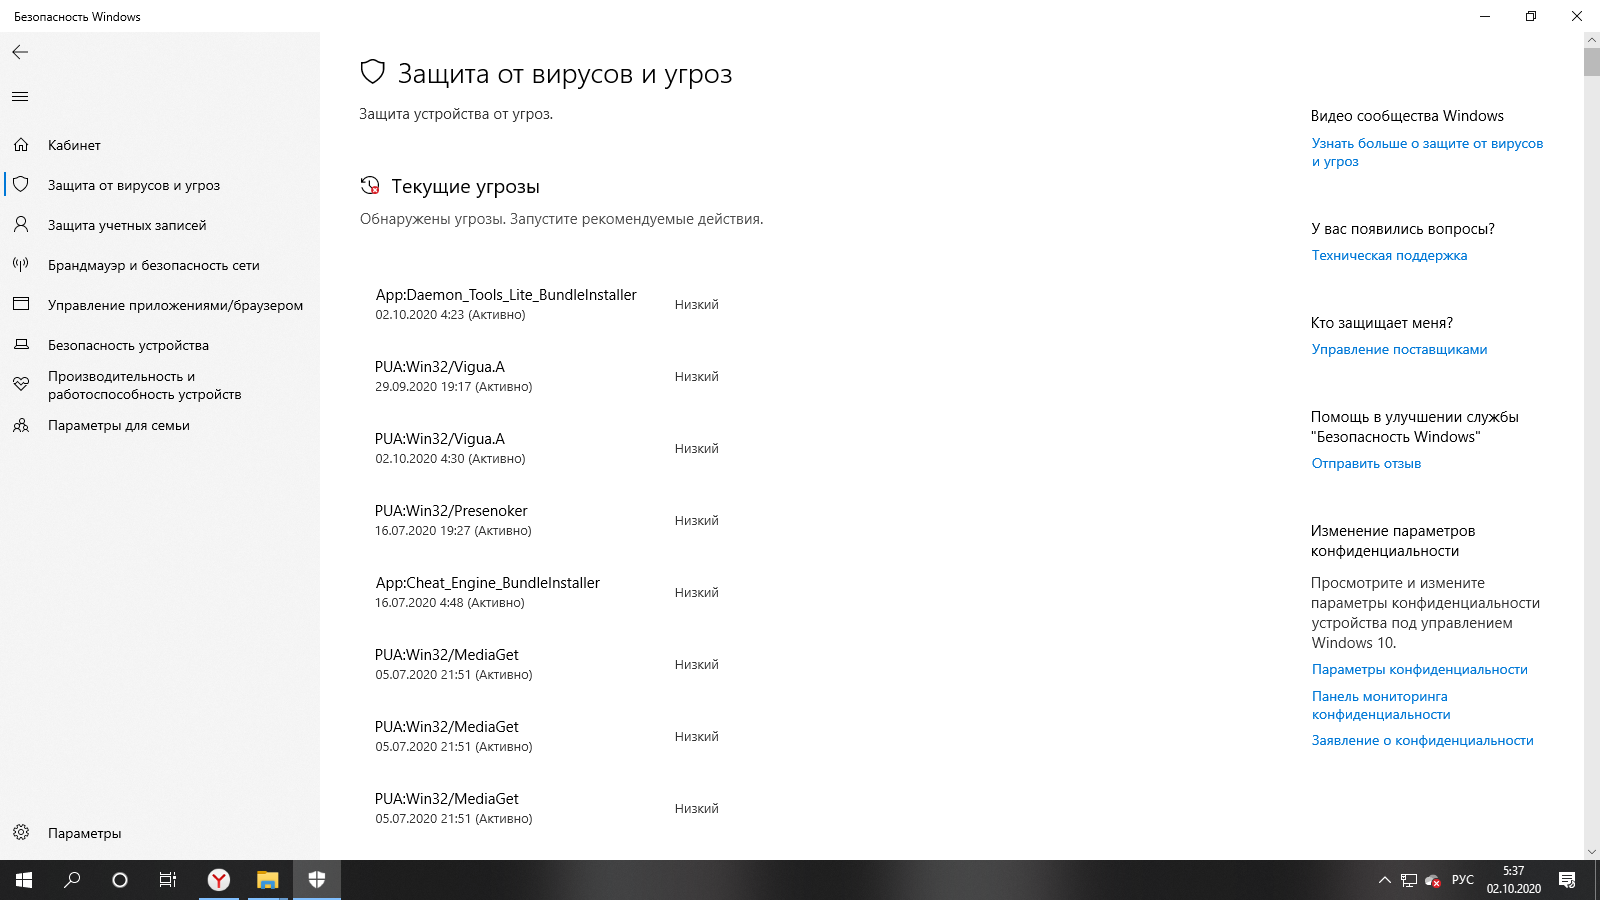Open Безопасность устройства section
Image resolution: width=1600 pixels, height=900 pixels.
[160, 345]
